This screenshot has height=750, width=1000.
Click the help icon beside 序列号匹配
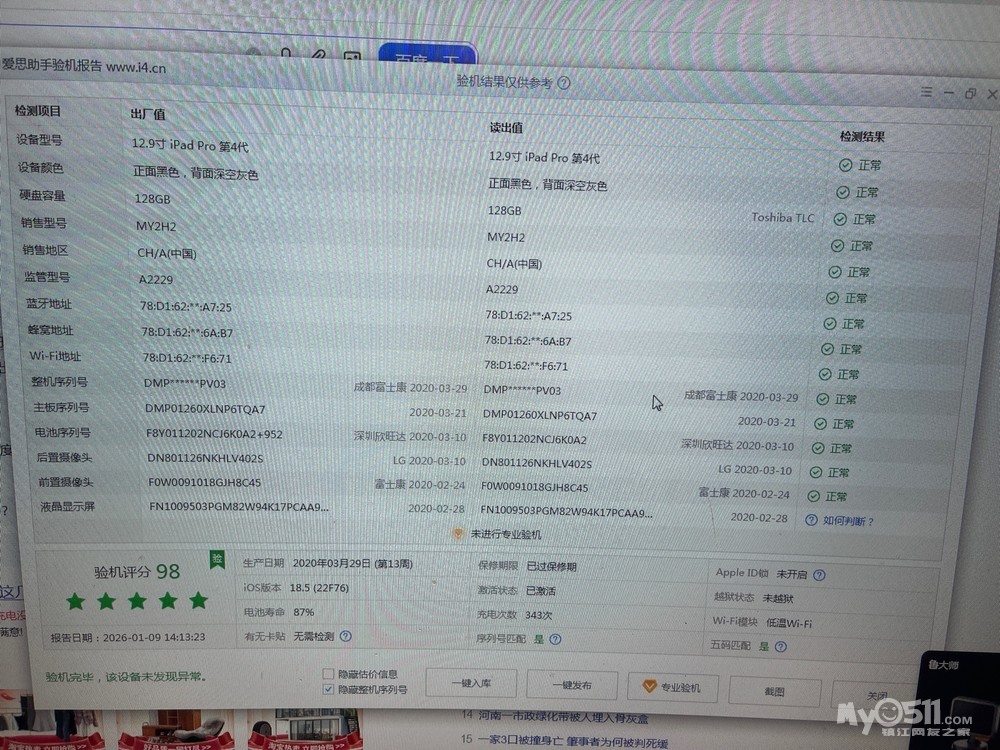coord(555,639)
